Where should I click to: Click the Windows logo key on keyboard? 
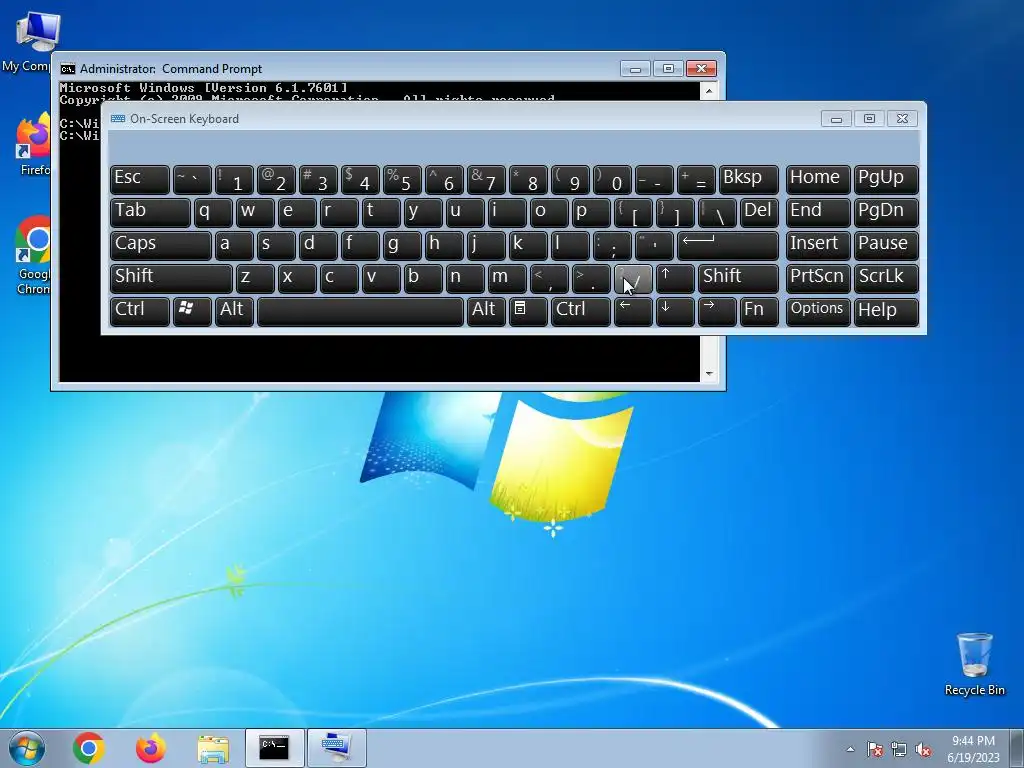coord(192,312)
